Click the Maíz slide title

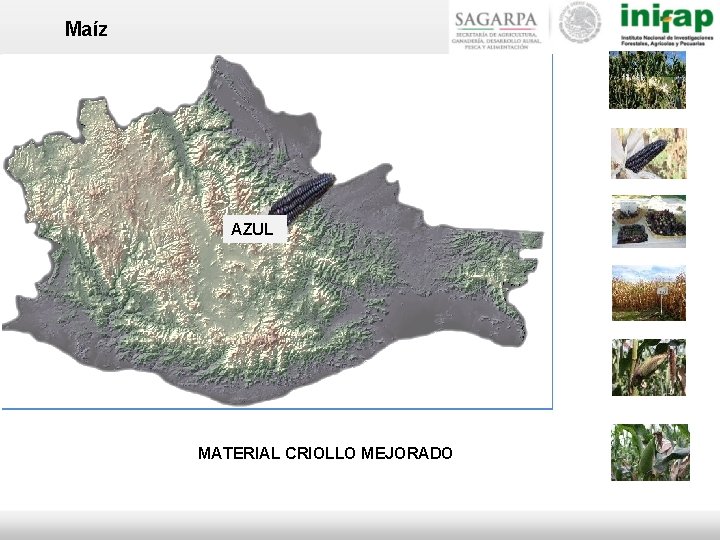tap(86, 29)
